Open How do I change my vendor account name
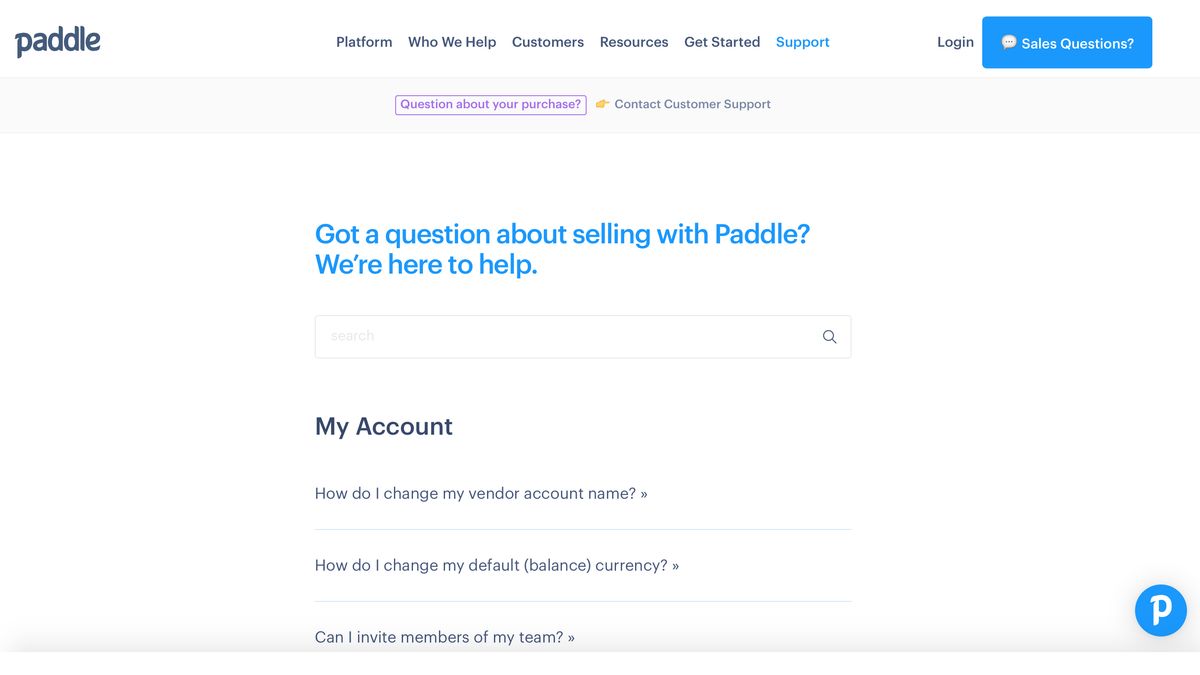1200x675 pixels. point(481,493)
